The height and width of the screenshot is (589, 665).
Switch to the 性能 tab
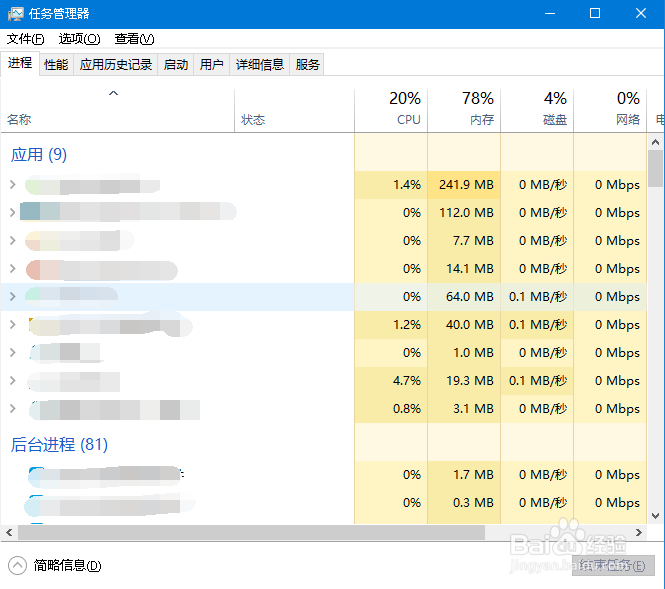click(56, 65)
